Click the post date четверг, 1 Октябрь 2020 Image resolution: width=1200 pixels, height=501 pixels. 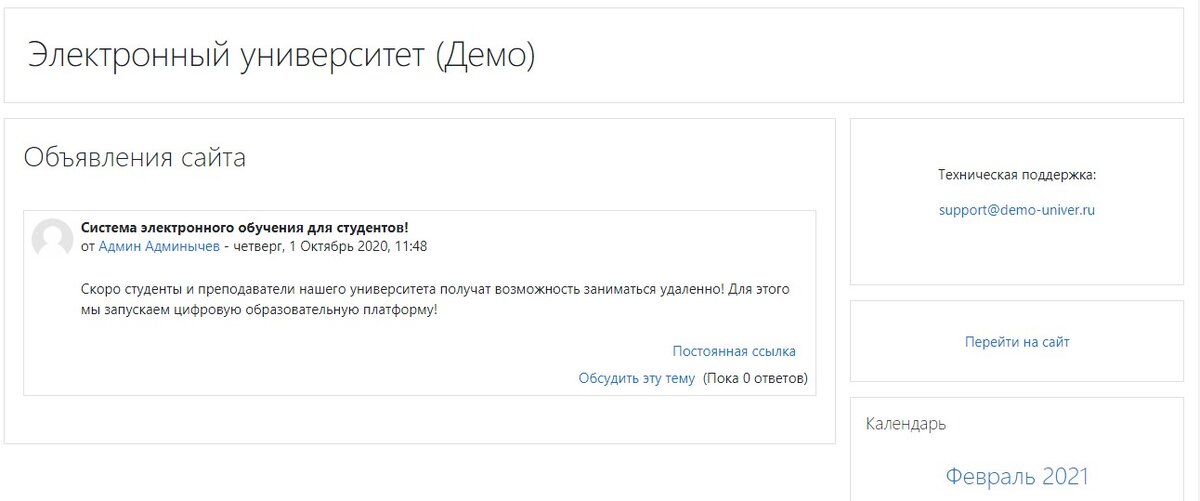click(x=313, y=246)
